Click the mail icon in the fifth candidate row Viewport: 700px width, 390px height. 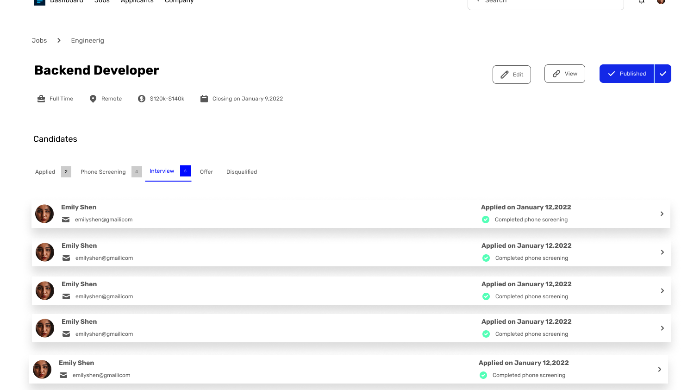[x=63, y=375]
